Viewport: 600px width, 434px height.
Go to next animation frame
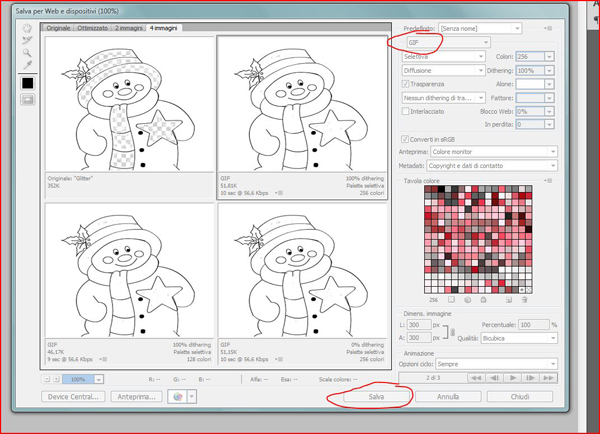530,378
